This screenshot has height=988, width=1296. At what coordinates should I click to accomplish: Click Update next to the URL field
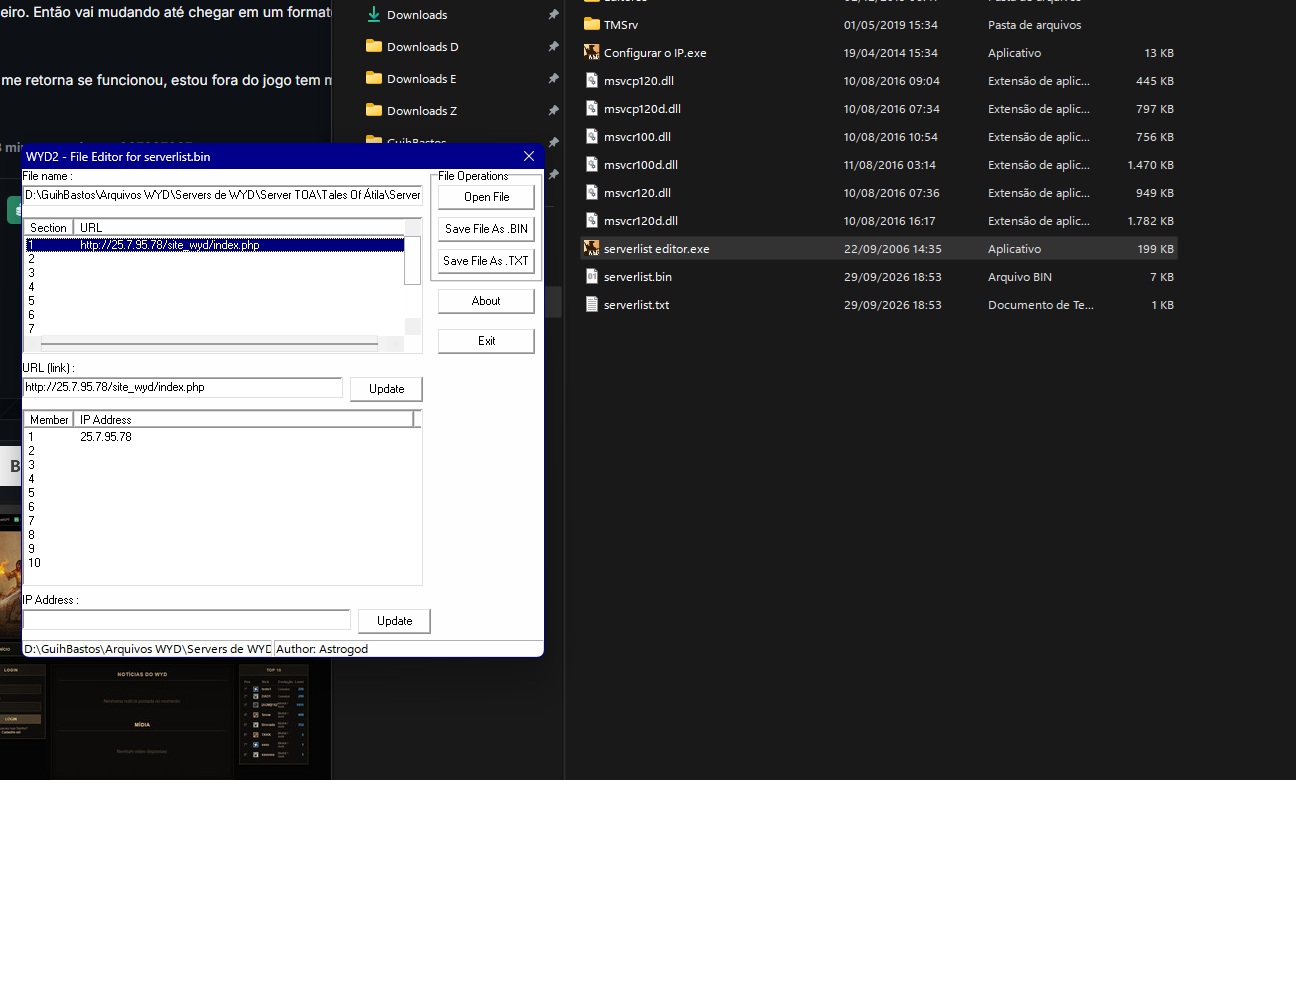click(x=386, y=389)
